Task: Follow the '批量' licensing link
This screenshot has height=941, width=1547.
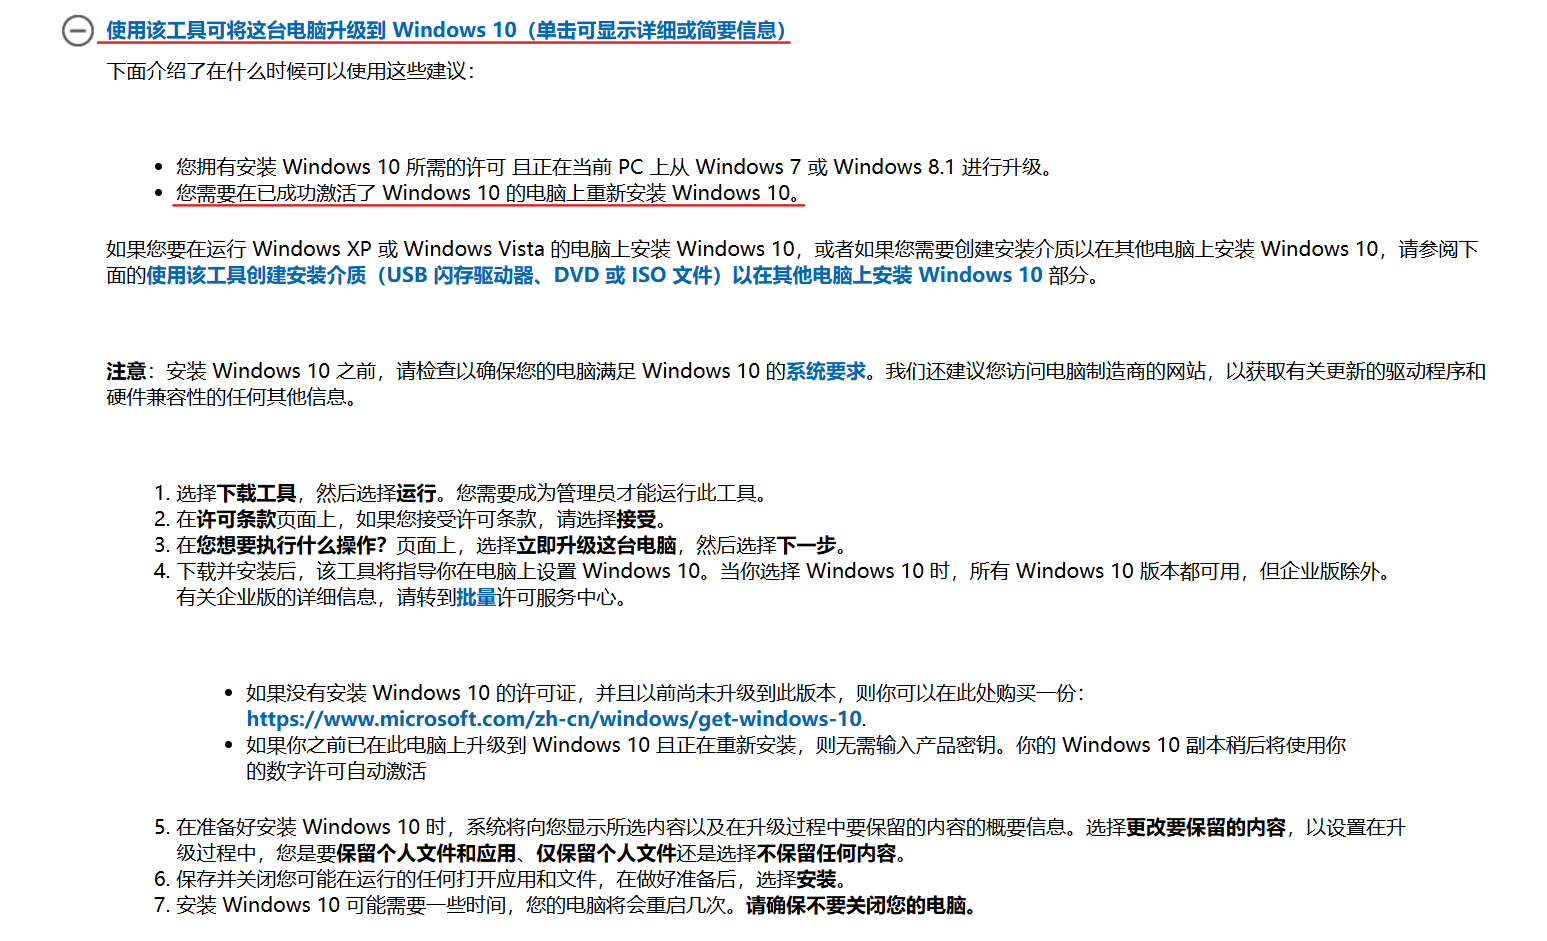Action: (477, 597)
